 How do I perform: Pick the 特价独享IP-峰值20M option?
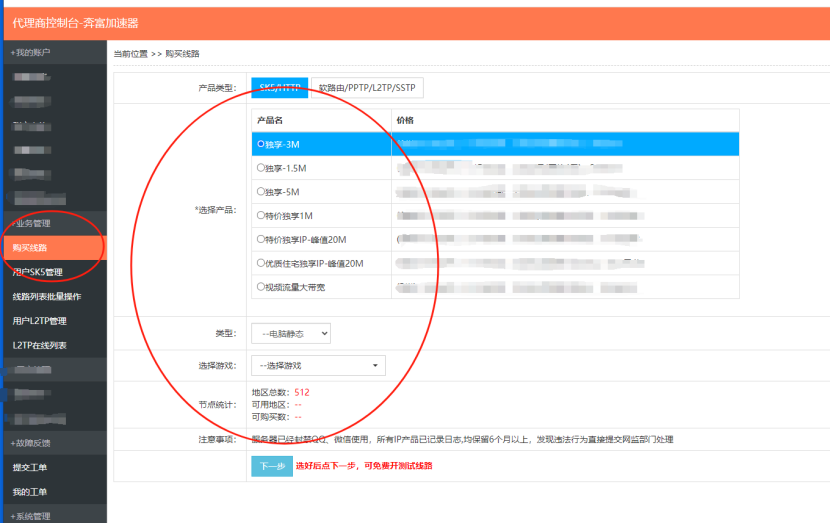(261, 239)
